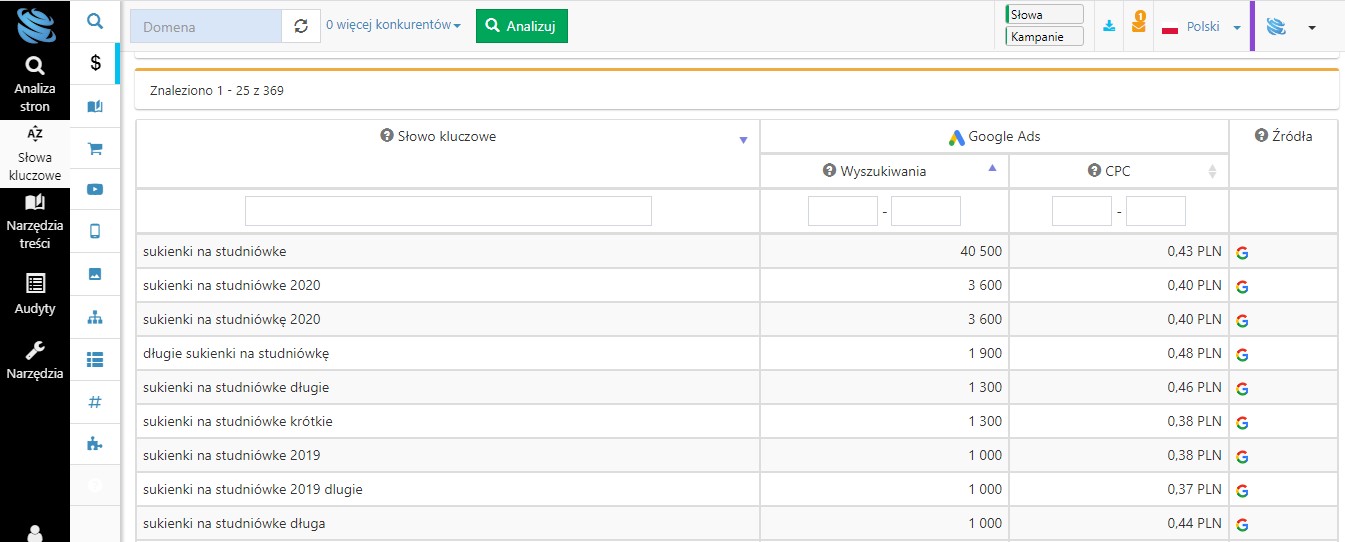The width and height of the screenshot is (1345, 542).
Task: Click the help icon beside Źródła
Action: tap(1261, 136)
